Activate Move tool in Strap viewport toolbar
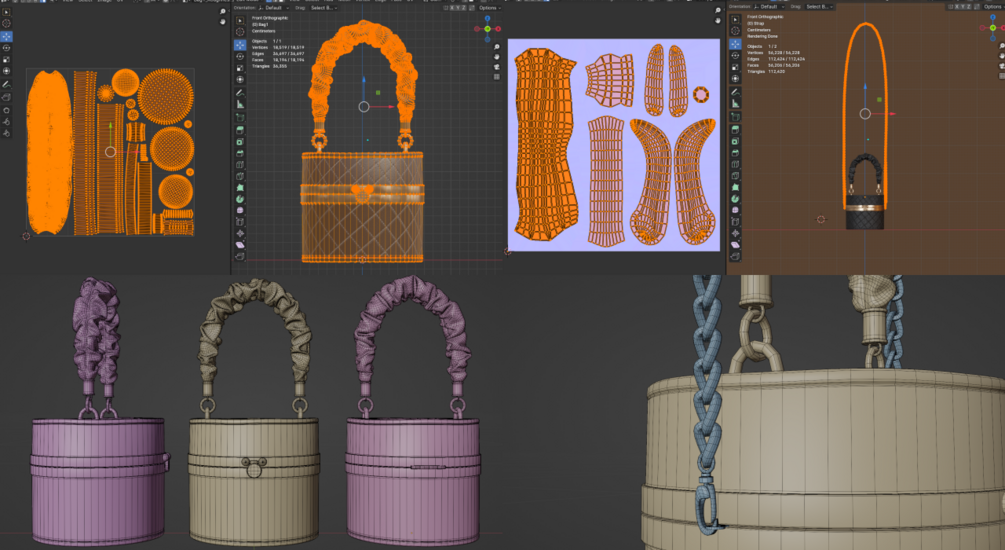Image resolution: width=1005 pixels, height=550 pixels. 735,44
